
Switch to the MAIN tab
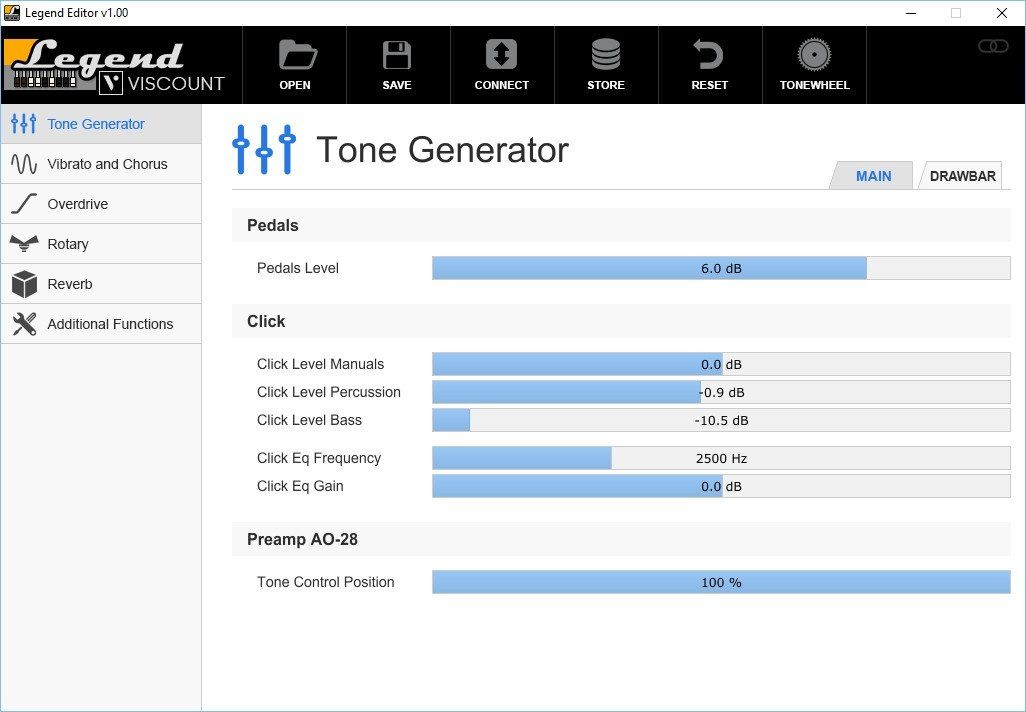pos(873,176)
